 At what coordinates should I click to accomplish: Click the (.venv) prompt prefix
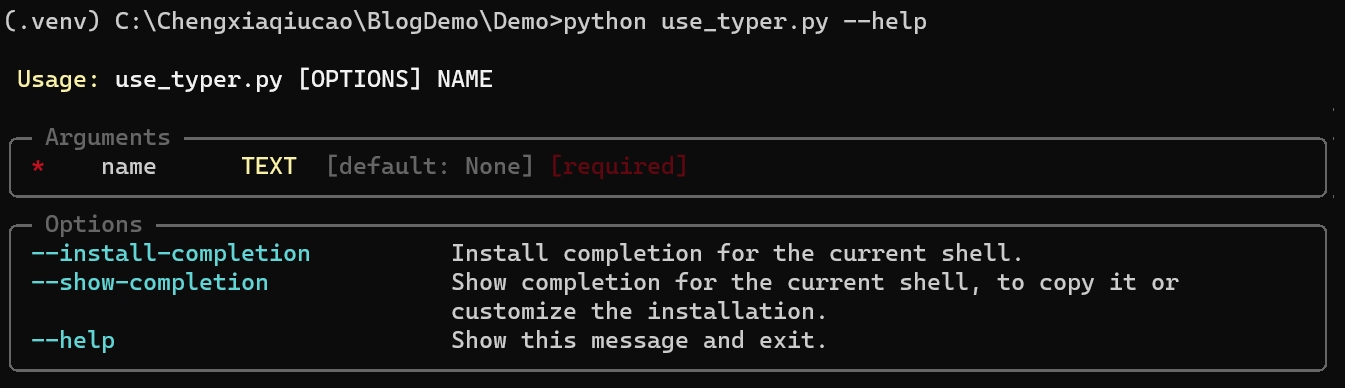tap(52, 21)
